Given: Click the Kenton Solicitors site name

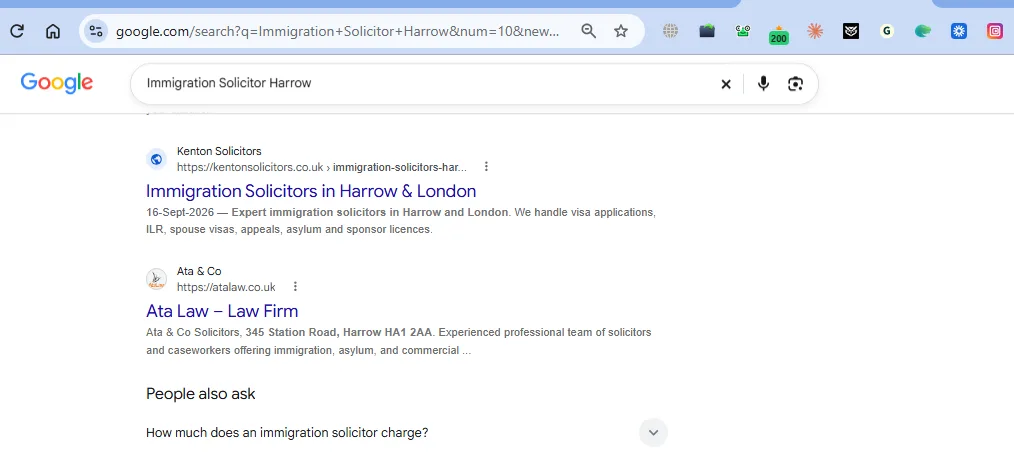Looking at the screenshot, I should (x=219, y=151).
